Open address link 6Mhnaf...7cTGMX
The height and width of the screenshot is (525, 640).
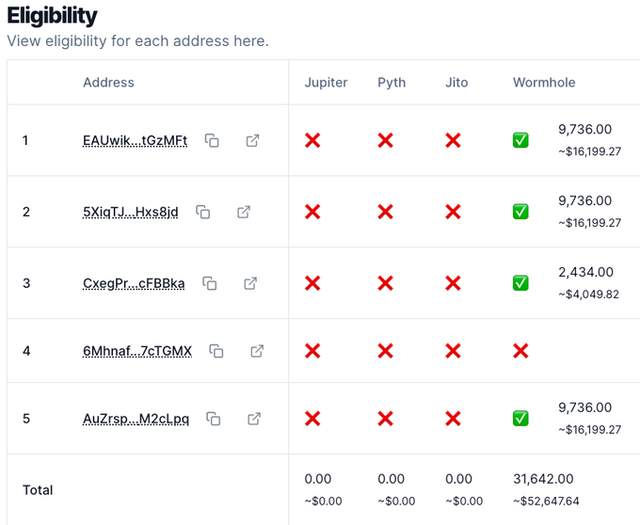pos(138,351)
